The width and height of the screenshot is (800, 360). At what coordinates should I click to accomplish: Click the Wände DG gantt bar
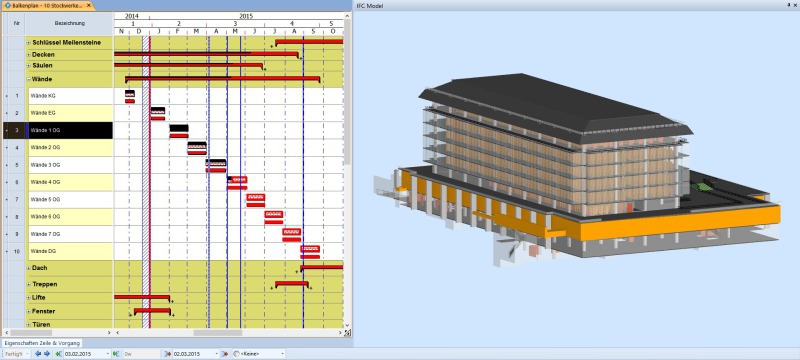pyautogui.click(x=310, y=252)
